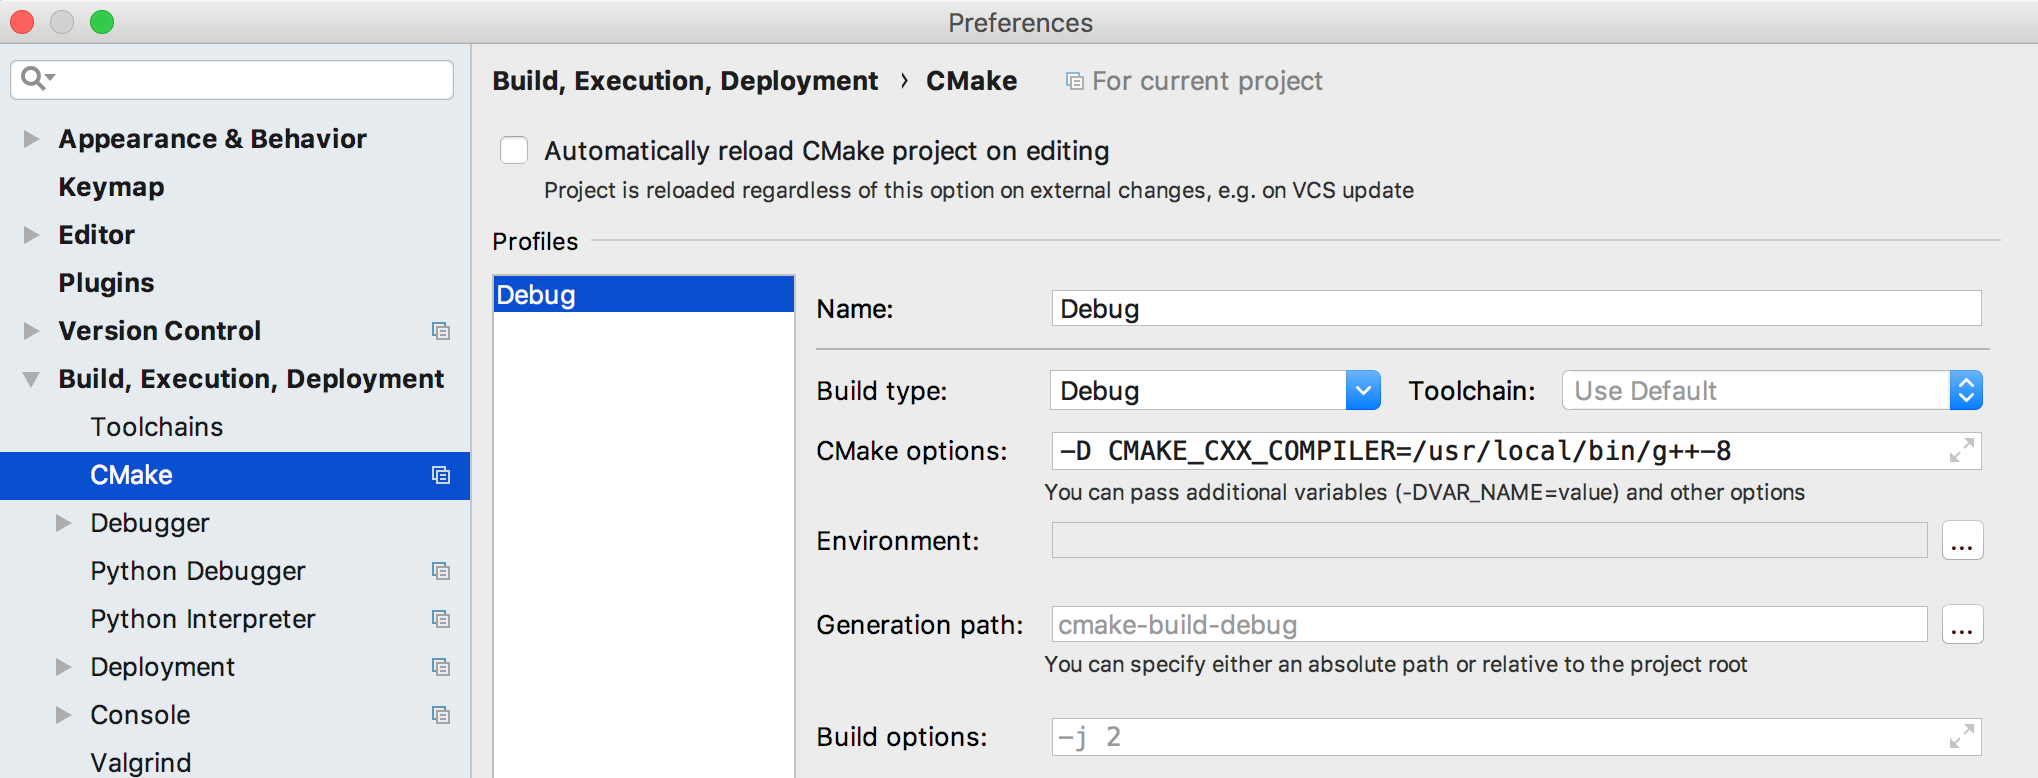This screenshot has height=778, width=2038.
Task: Select Toolchains in settings tree
Action: (157, 427)
